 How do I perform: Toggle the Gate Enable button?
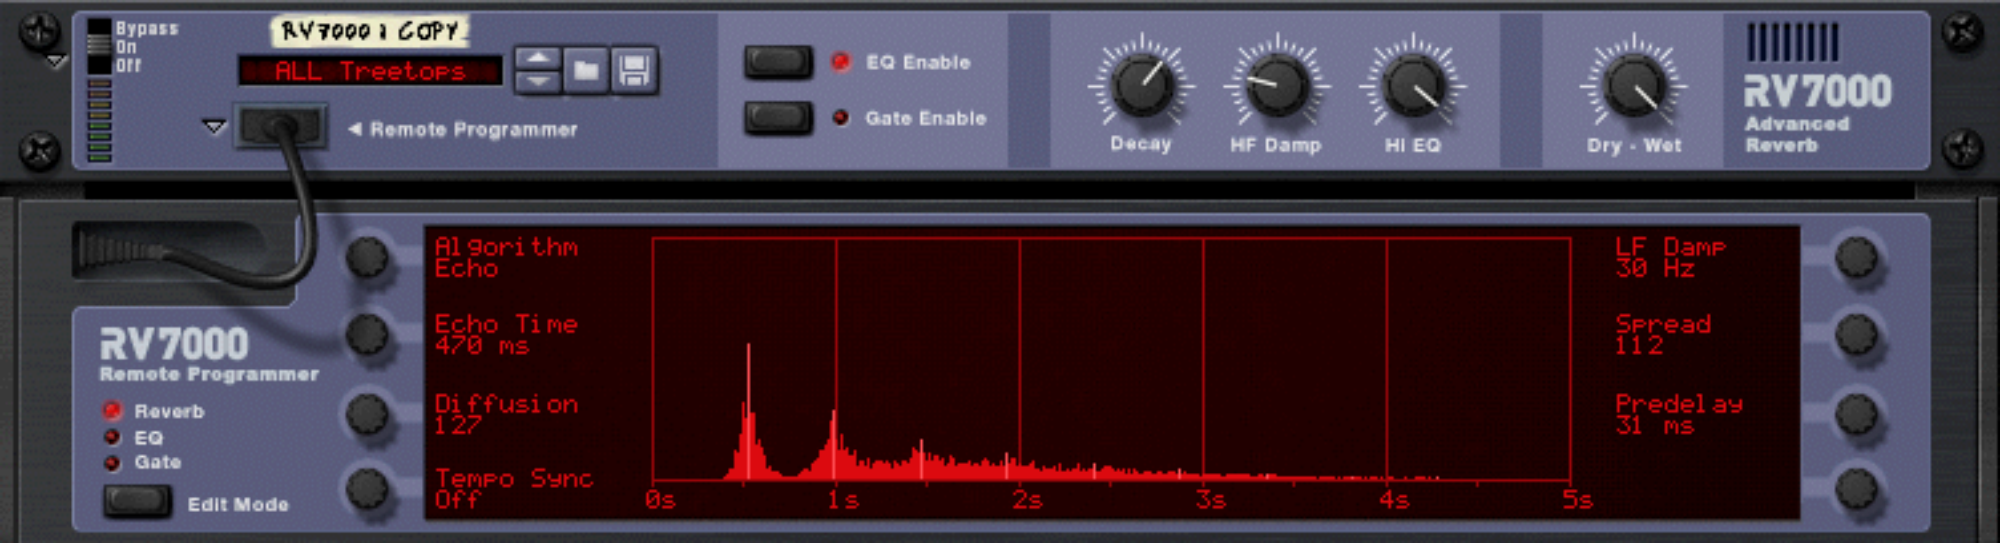point(778,118)
